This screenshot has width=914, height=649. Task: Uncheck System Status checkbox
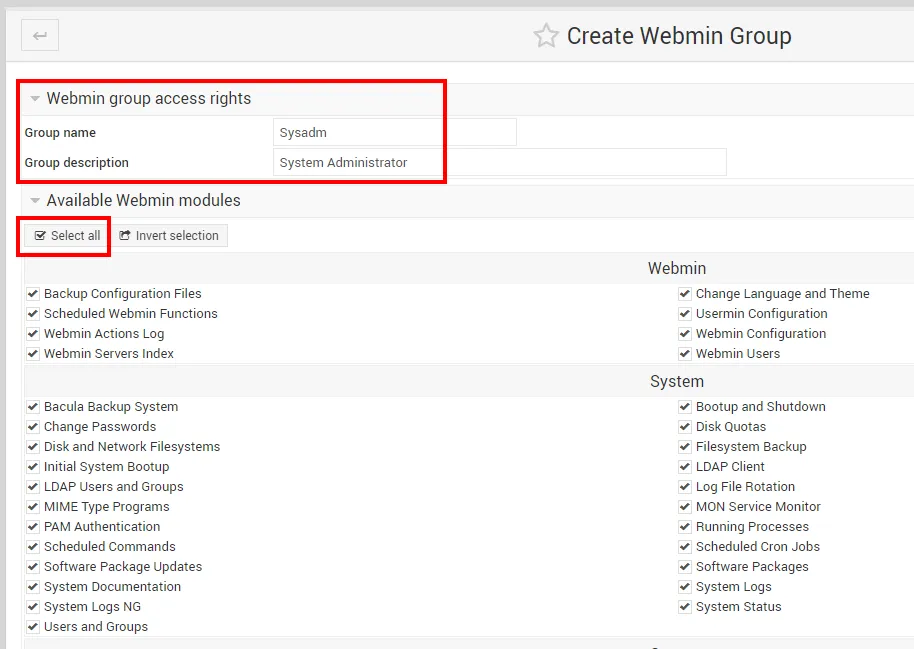tap(685, 607)
